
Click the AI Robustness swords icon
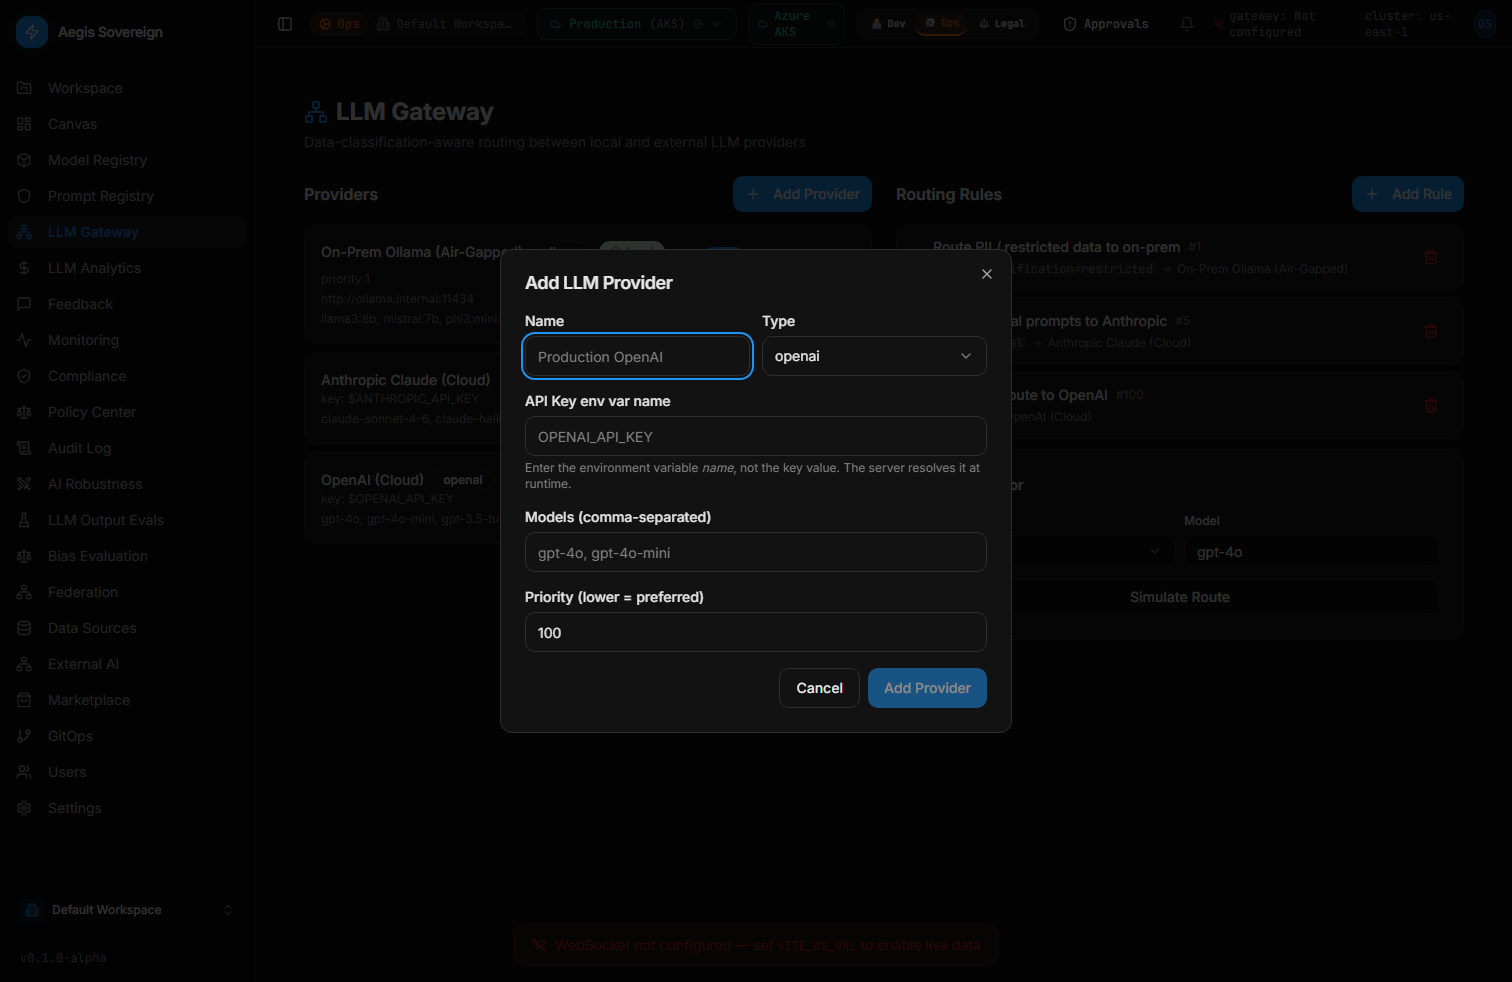[24, 484]
